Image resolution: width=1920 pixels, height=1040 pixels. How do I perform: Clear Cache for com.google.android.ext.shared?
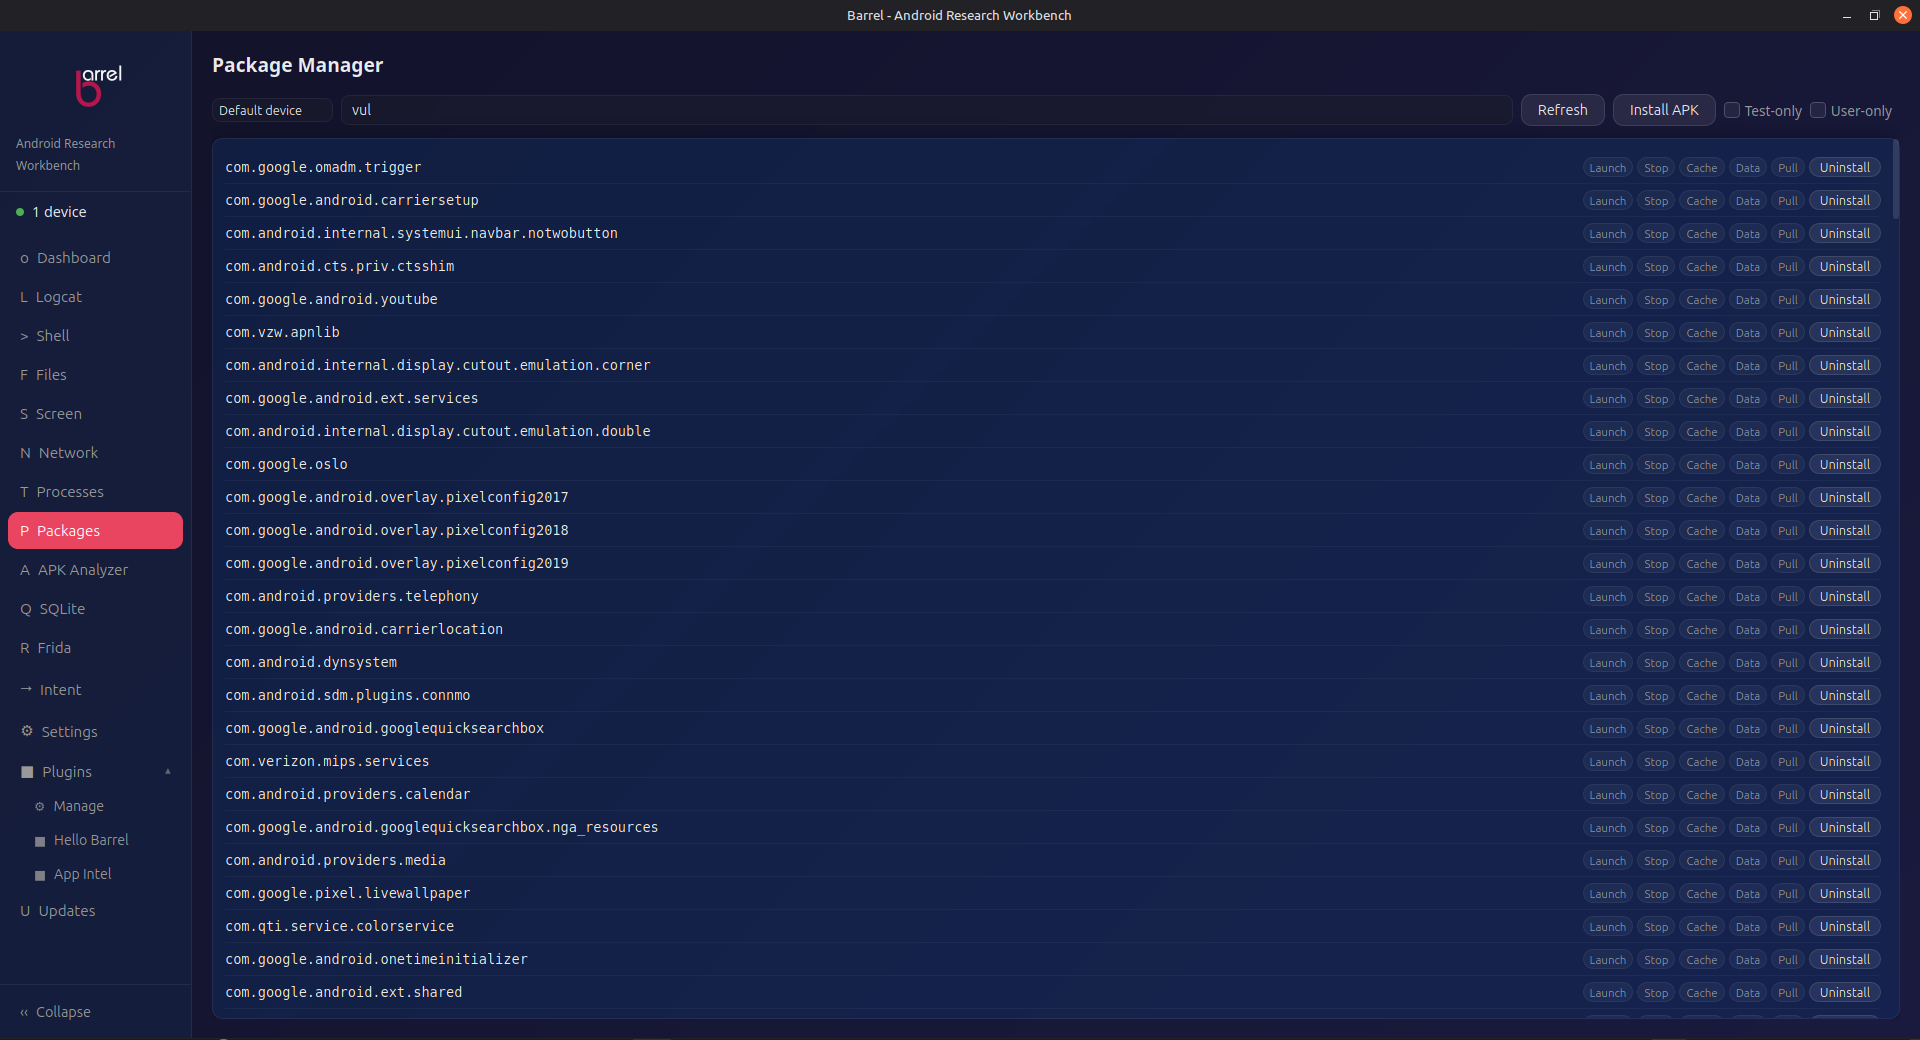1701,993
